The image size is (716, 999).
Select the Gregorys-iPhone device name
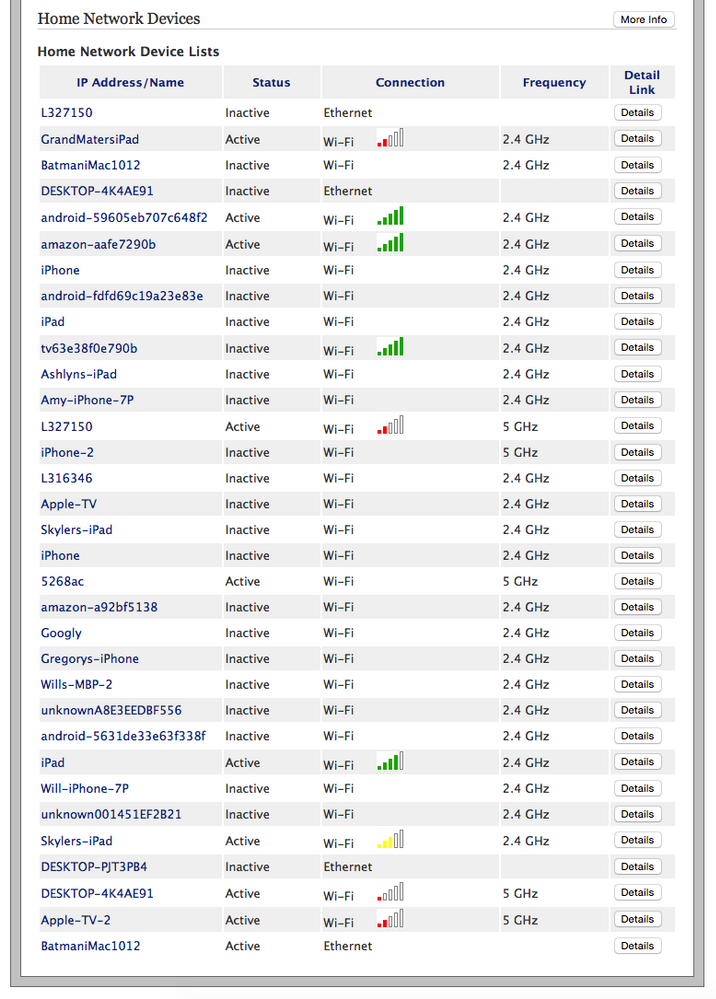(x=90, y=659)
